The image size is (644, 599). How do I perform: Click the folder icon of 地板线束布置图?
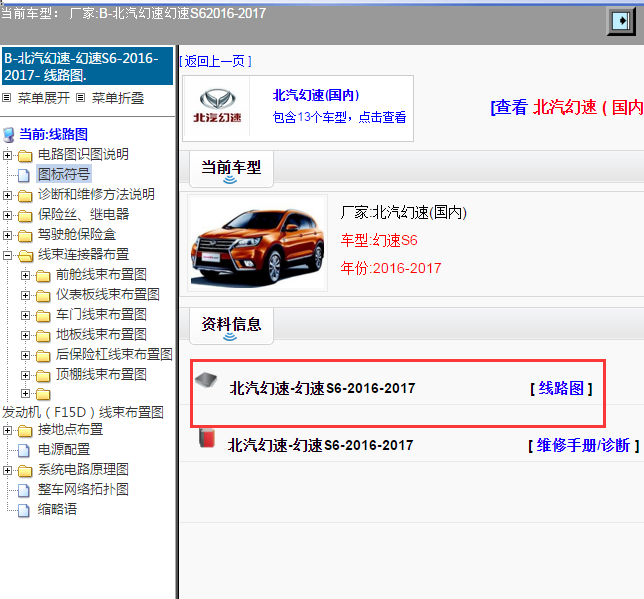pos(43,335)
